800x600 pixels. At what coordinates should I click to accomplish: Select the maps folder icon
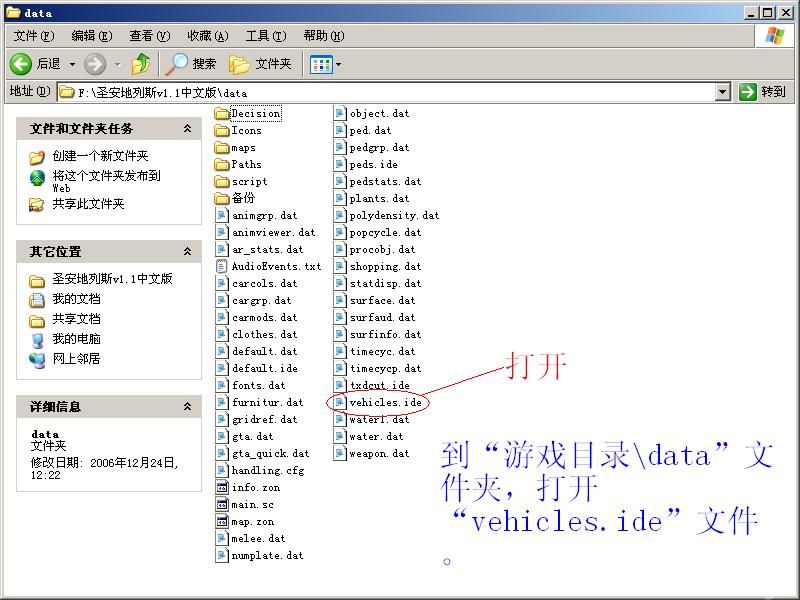tap(222, 147)
